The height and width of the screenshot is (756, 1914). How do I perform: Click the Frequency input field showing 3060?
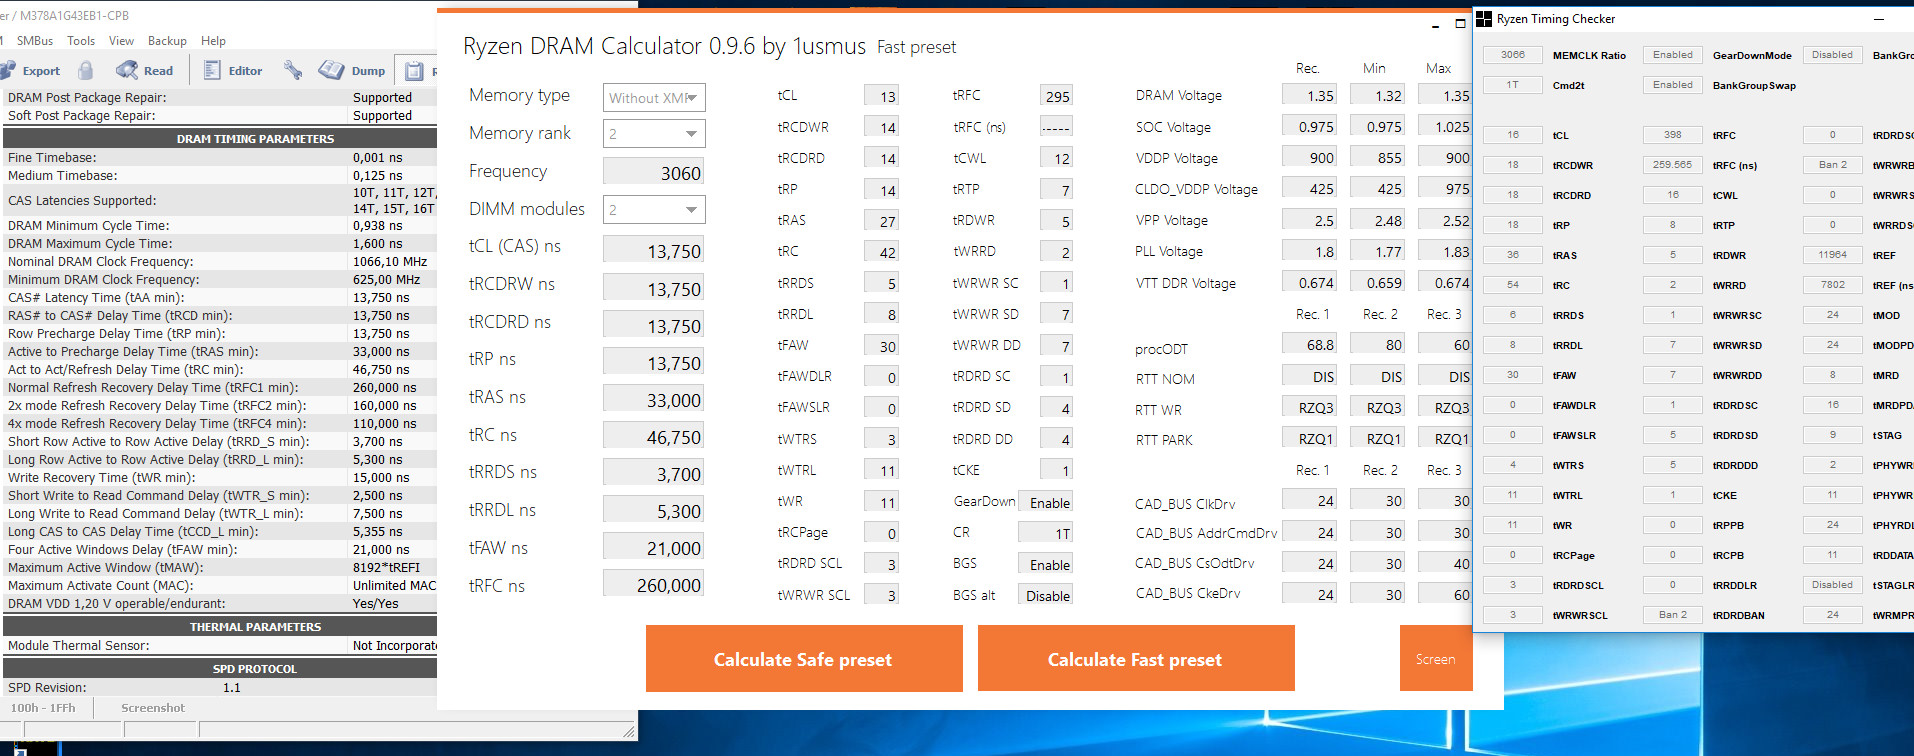pos(654,172)
